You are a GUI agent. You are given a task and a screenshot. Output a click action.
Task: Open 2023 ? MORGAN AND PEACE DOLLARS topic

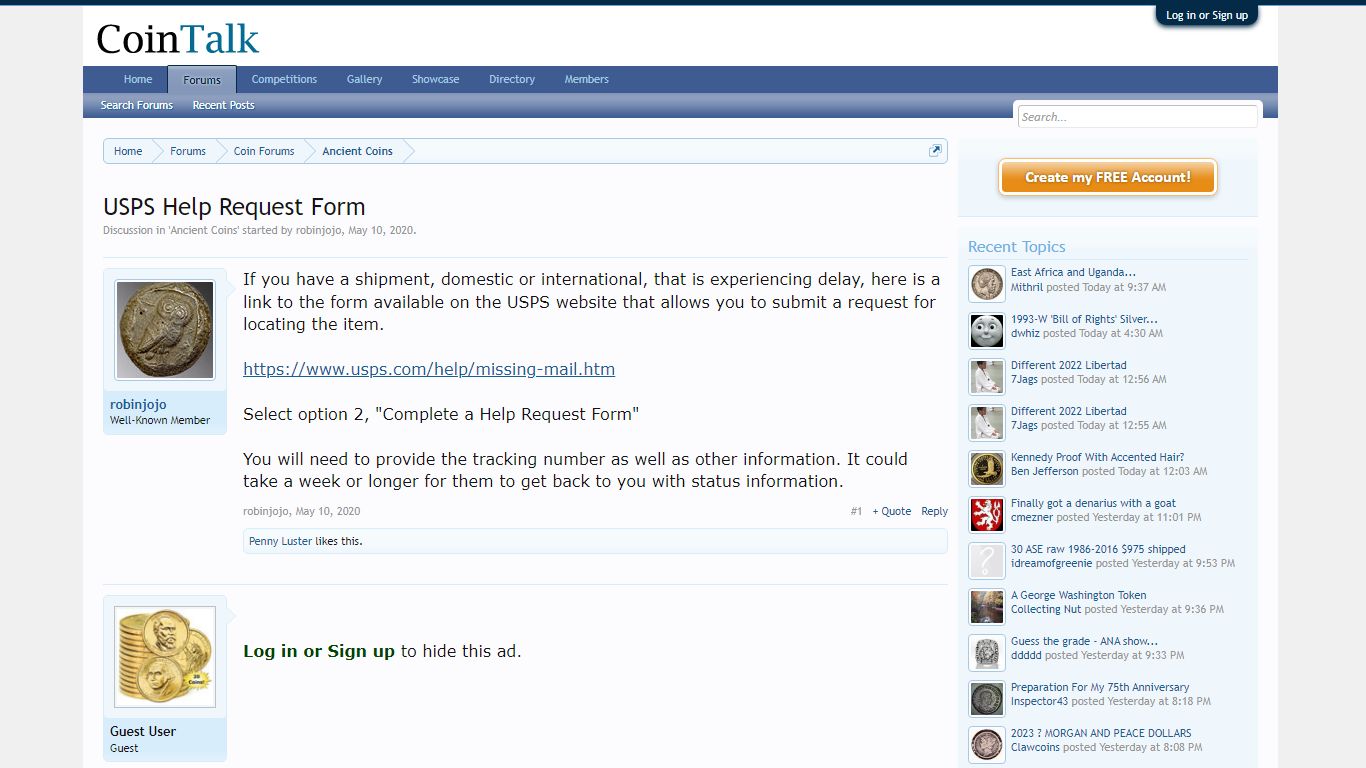(x=1101, y=733)
